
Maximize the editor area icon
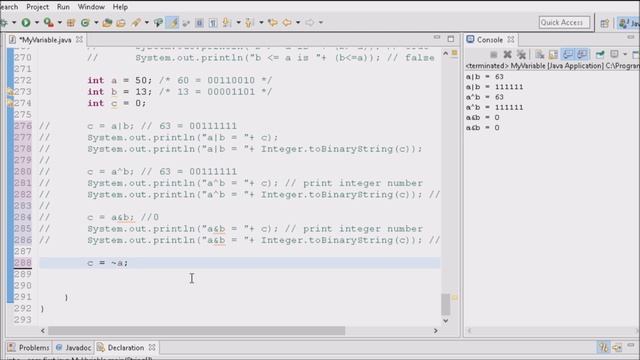[451, 39]
